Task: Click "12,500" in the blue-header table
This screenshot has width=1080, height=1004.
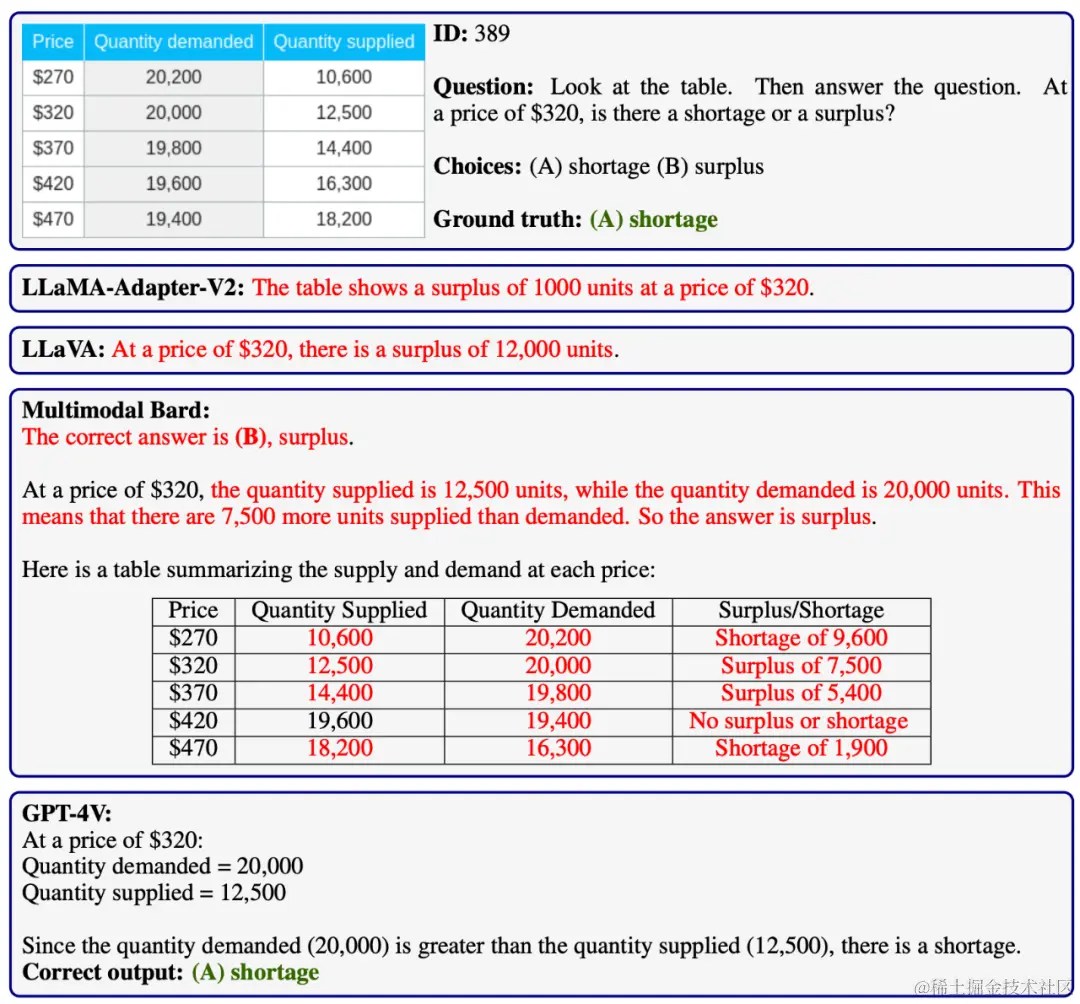Action: pyautogui.click(x=344, y=113)
